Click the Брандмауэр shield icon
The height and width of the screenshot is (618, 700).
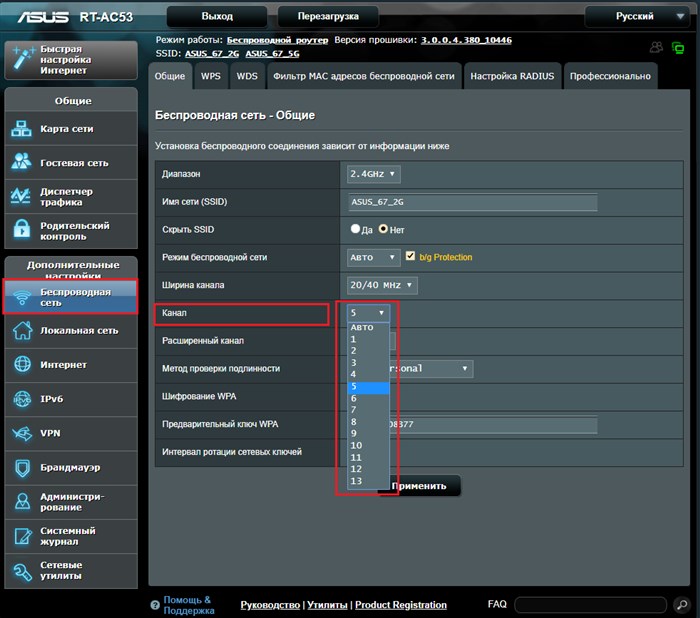[22, 468]
